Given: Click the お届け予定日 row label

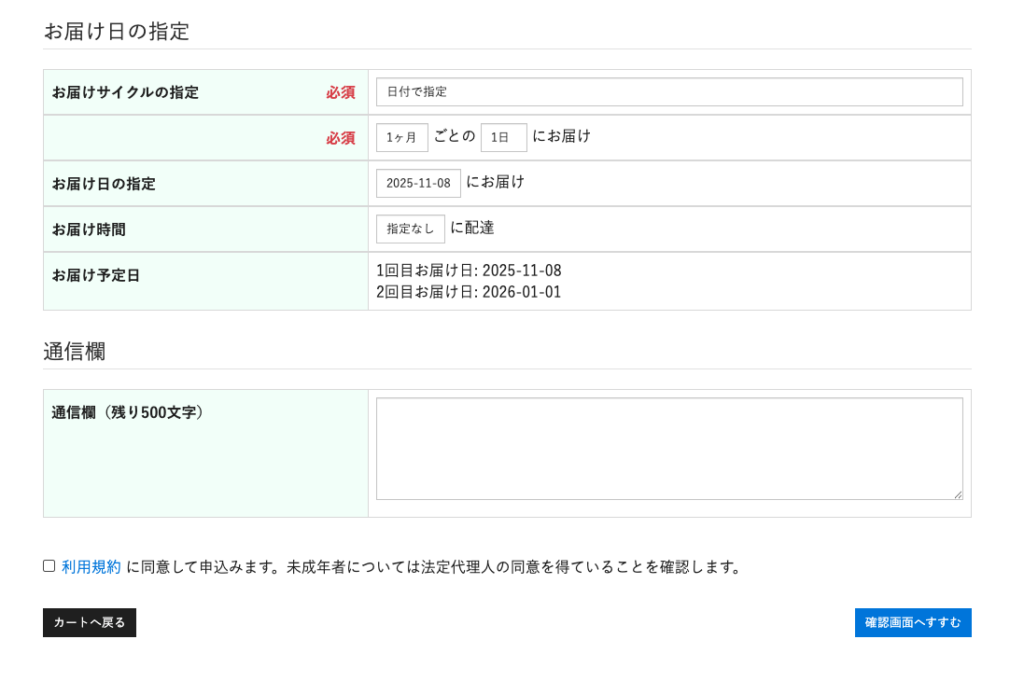Looking at the screenshot, I should click(96, 275).
